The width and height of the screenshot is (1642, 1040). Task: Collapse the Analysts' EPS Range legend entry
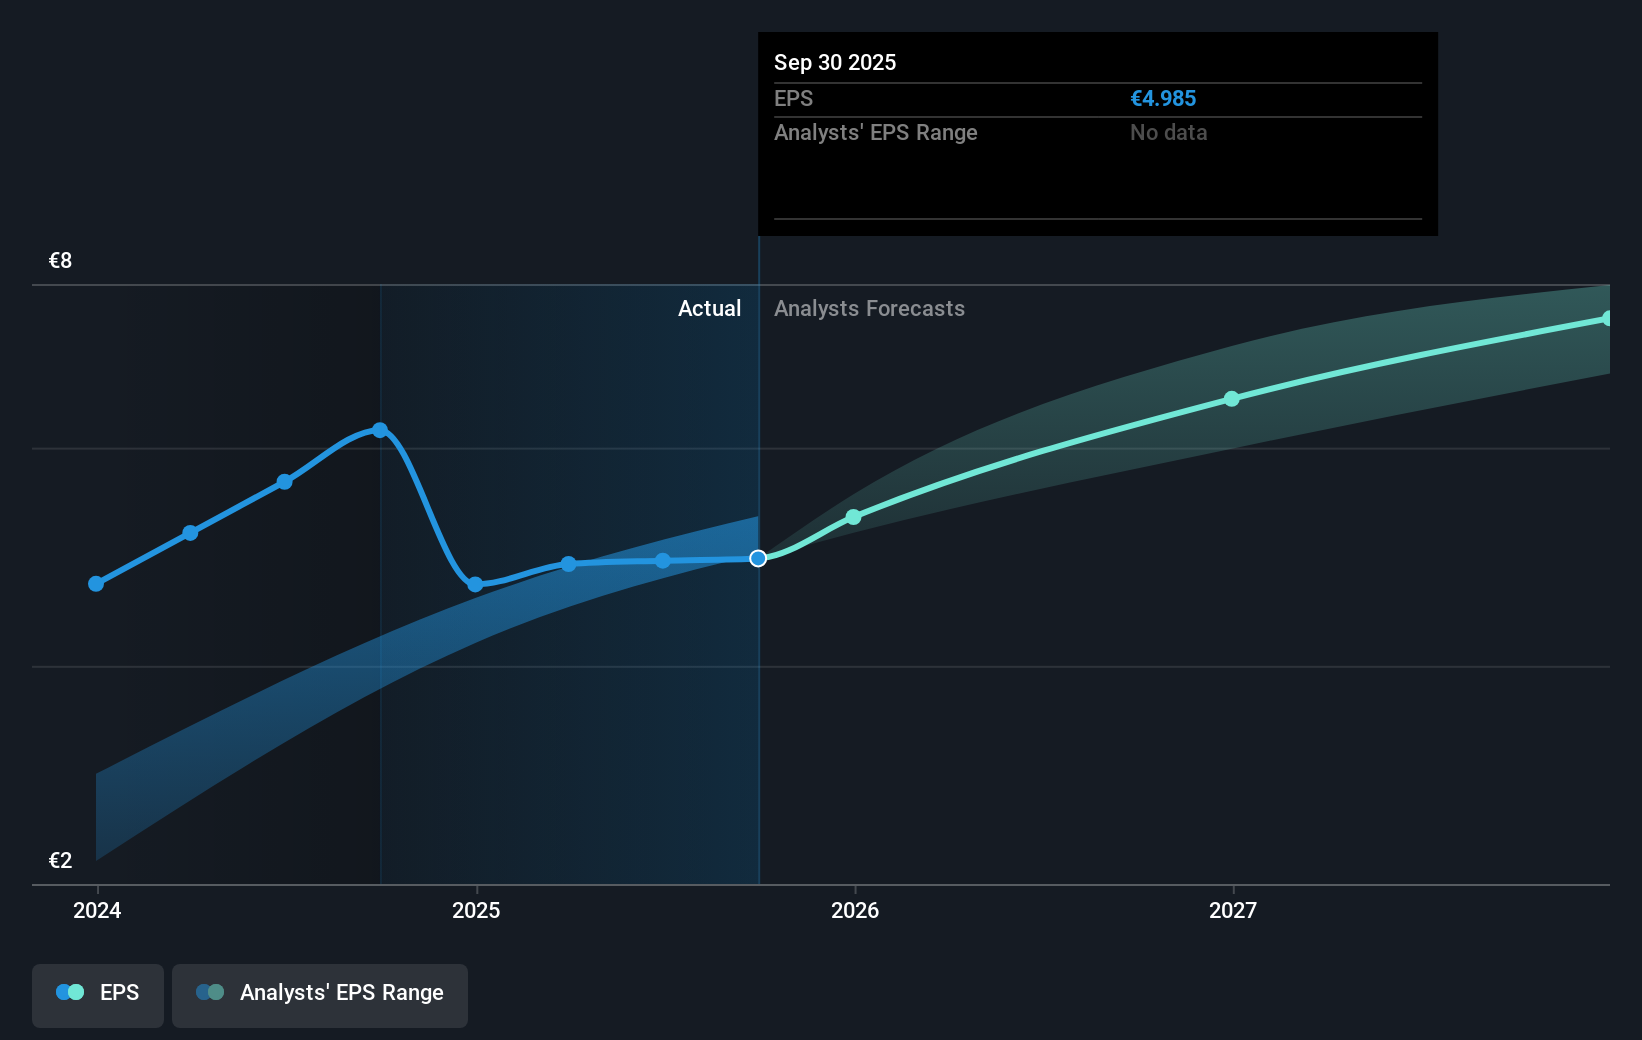point(319,993)
